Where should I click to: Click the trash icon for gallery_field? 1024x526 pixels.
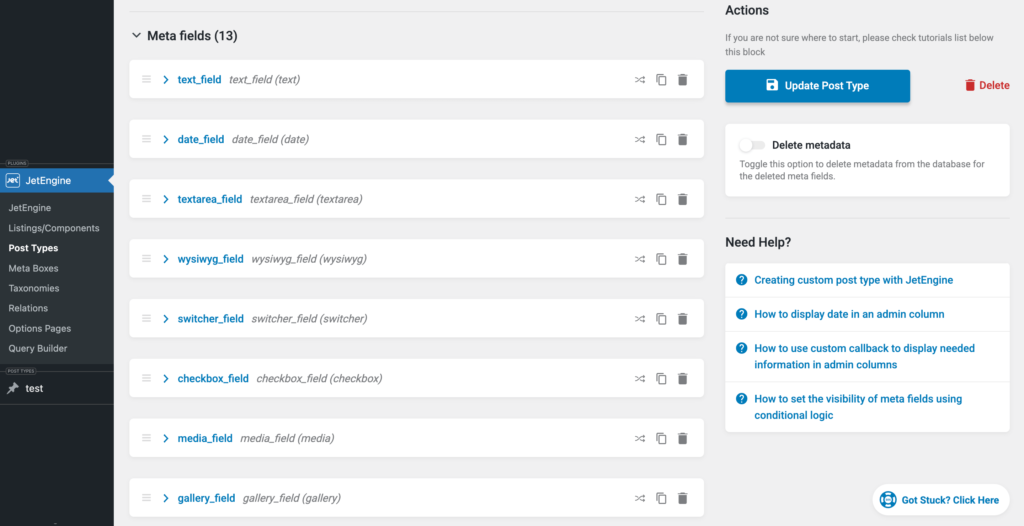[x=682, y=498]
